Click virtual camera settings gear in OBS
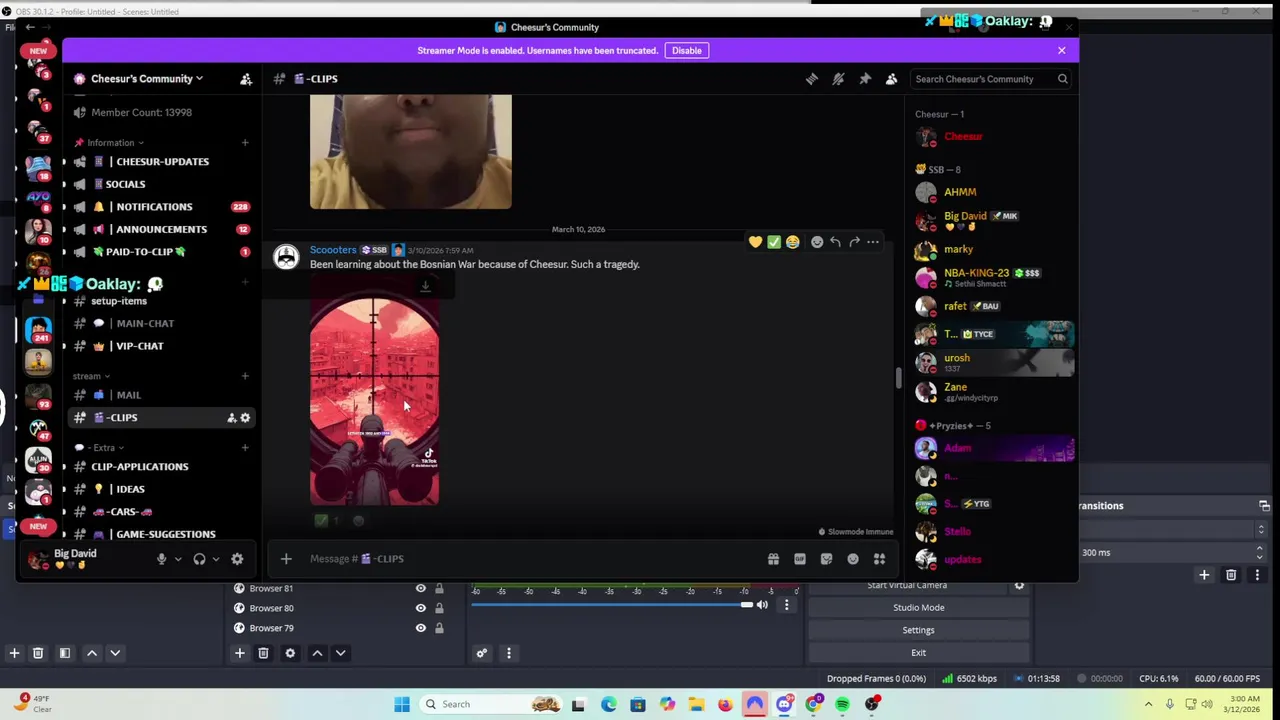The image size is (1280, 720). 1019,585
